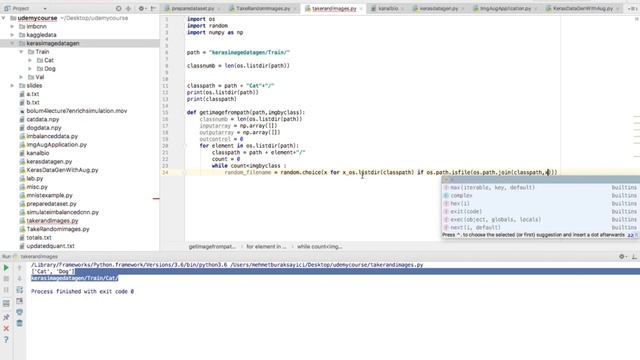Open simulateimbalancedcnn.py in project tree
The height and width of the screenshot is (360, 640).
(x=62, y=212)
